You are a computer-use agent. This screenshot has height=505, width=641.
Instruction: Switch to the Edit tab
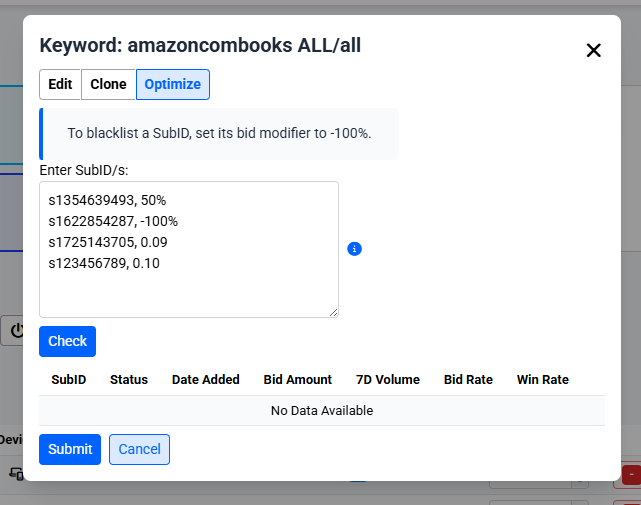[x=60, y=84]
